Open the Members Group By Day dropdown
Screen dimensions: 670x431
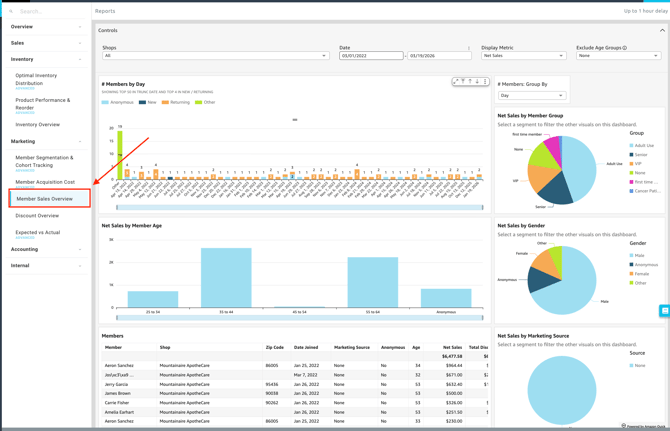pyautogui.click(x=531, y=96)
